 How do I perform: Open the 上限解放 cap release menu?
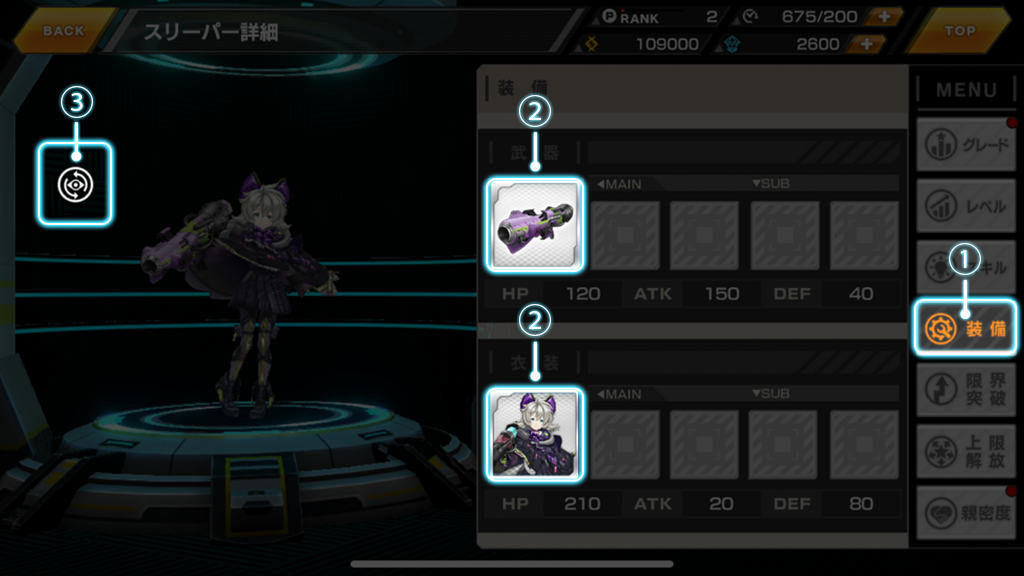tap(965, 451)
